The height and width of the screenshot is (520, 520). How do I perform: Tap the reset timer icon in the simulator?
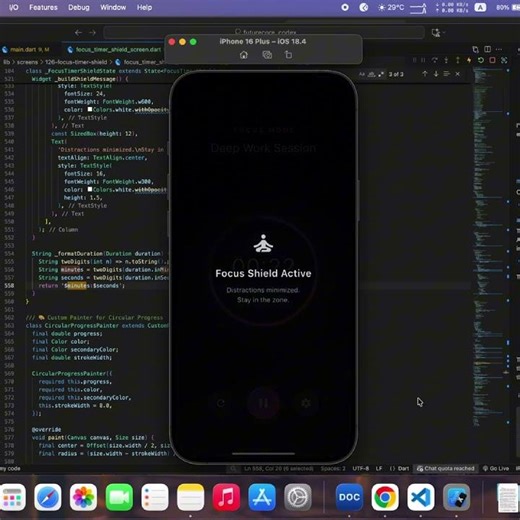point(221,403)
